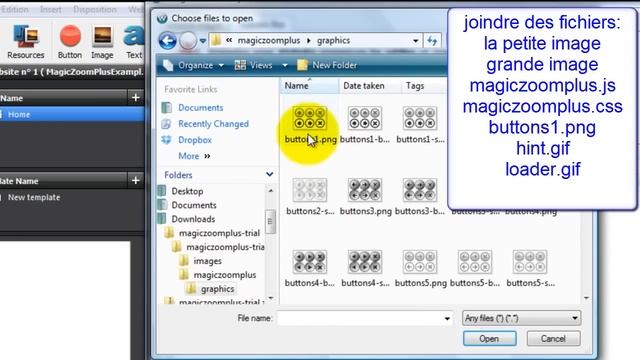The width and height of the screenshot is (640, 360).
Task: Click the Cancel button
Action: tap(553, 339)
